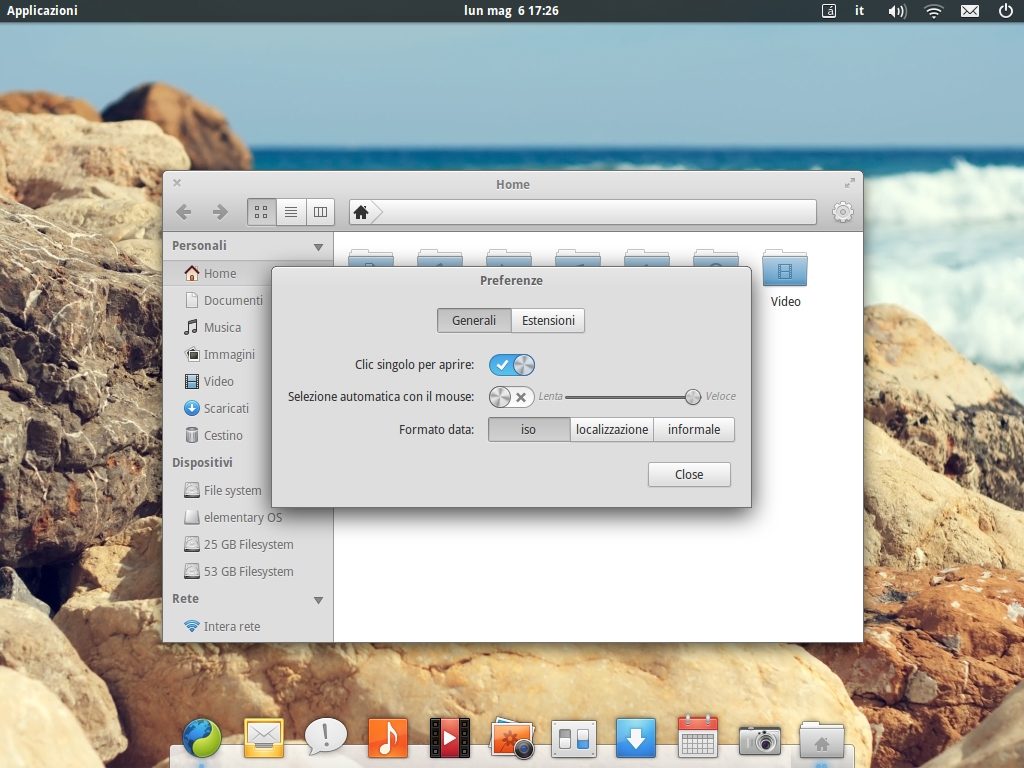Launch the web browser from dock
This screenshot has height=768, width=1024.
(202, 739)
